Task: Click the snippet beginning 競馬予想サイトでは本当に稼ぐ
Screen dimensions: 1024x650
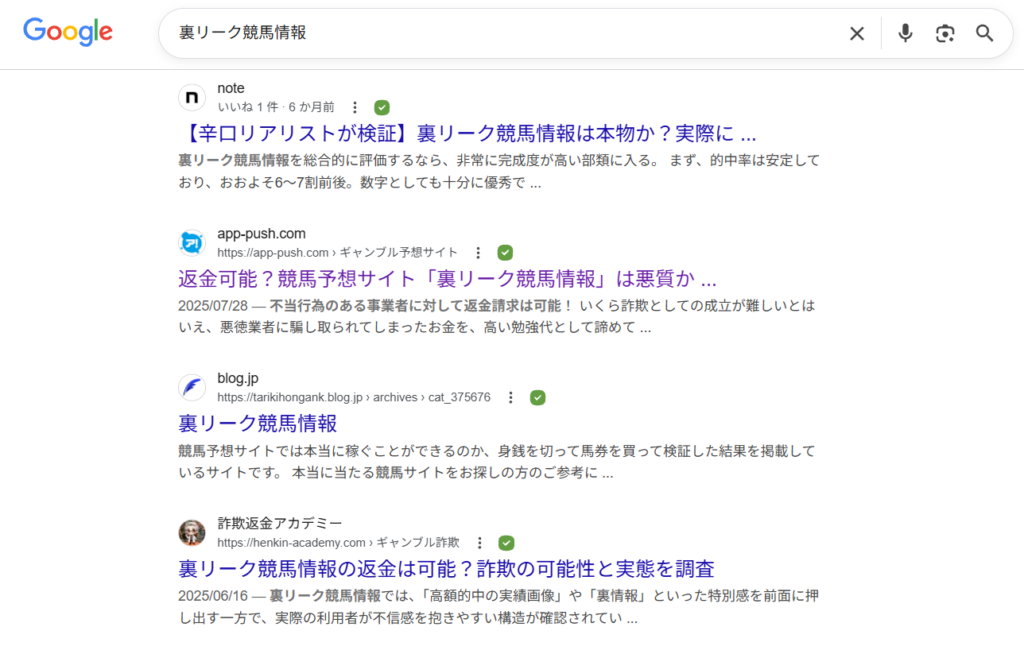Action: point(496,462)
